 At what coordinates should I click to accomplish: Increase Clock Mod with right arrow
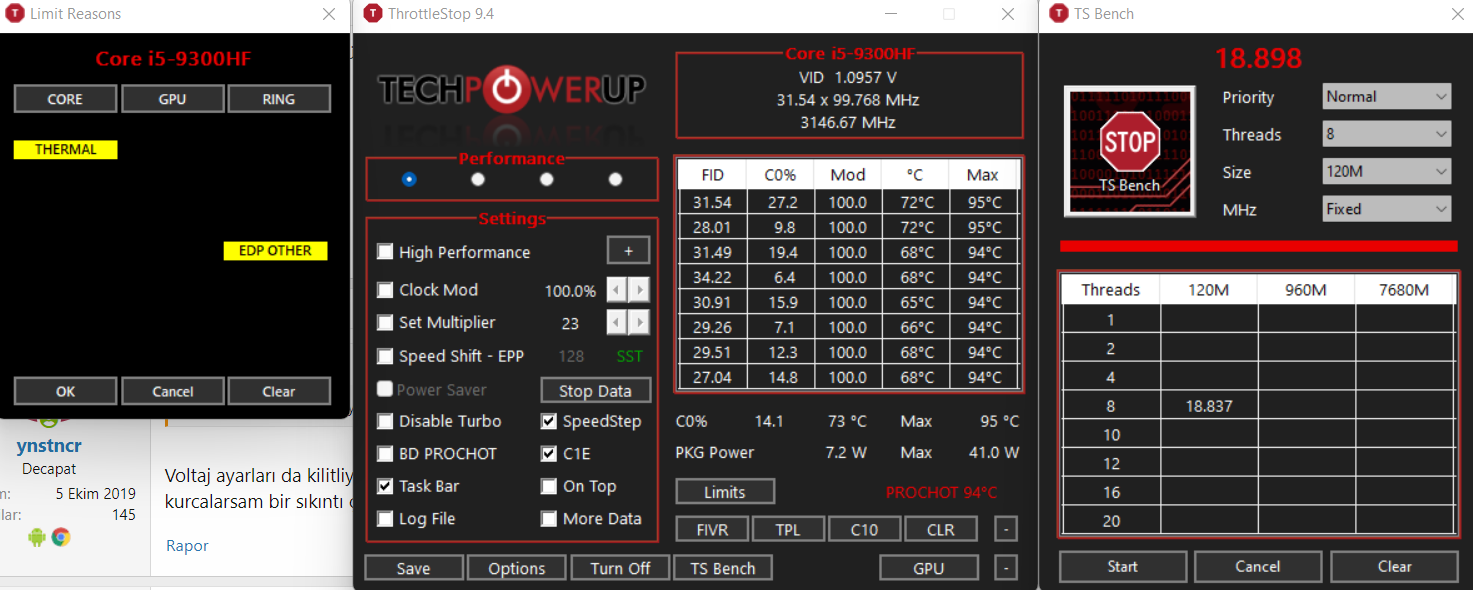tap(639, 290)
